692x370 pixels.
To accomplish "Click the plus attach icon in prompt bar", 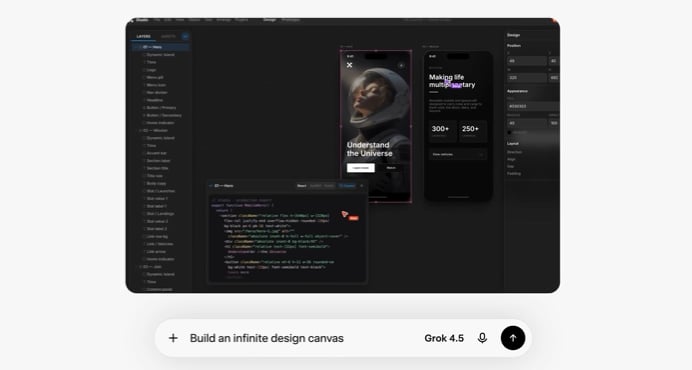I will (173, 338).
